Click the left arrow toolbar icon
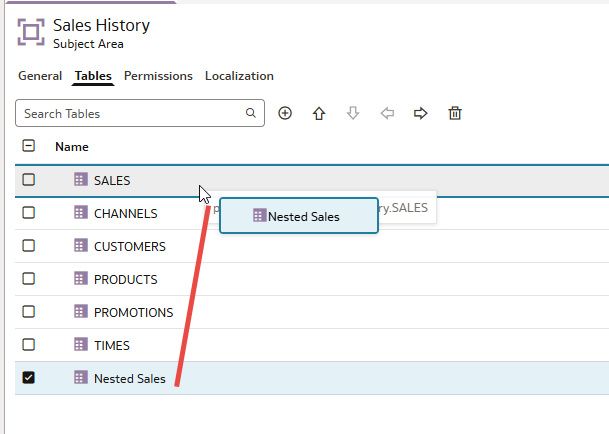The height and width of the screenshot is (434, 609). coord(387,114)
